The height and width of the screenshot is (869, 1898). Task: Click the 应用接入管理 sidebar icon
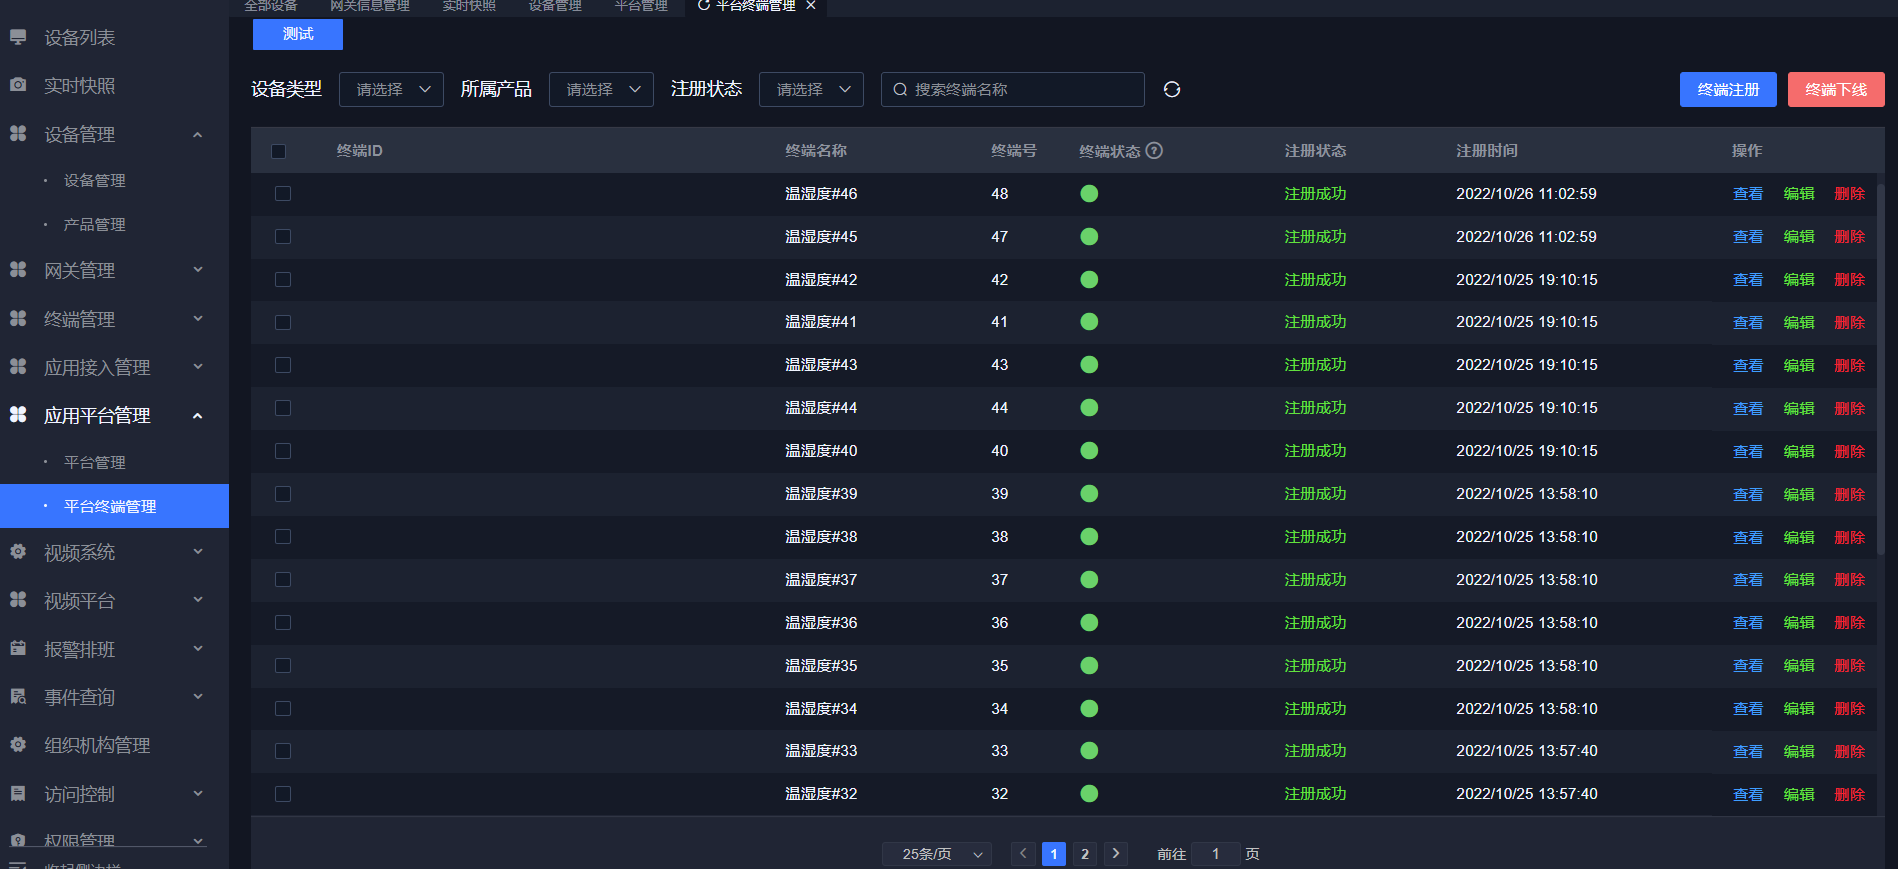[x=18, y=367]
